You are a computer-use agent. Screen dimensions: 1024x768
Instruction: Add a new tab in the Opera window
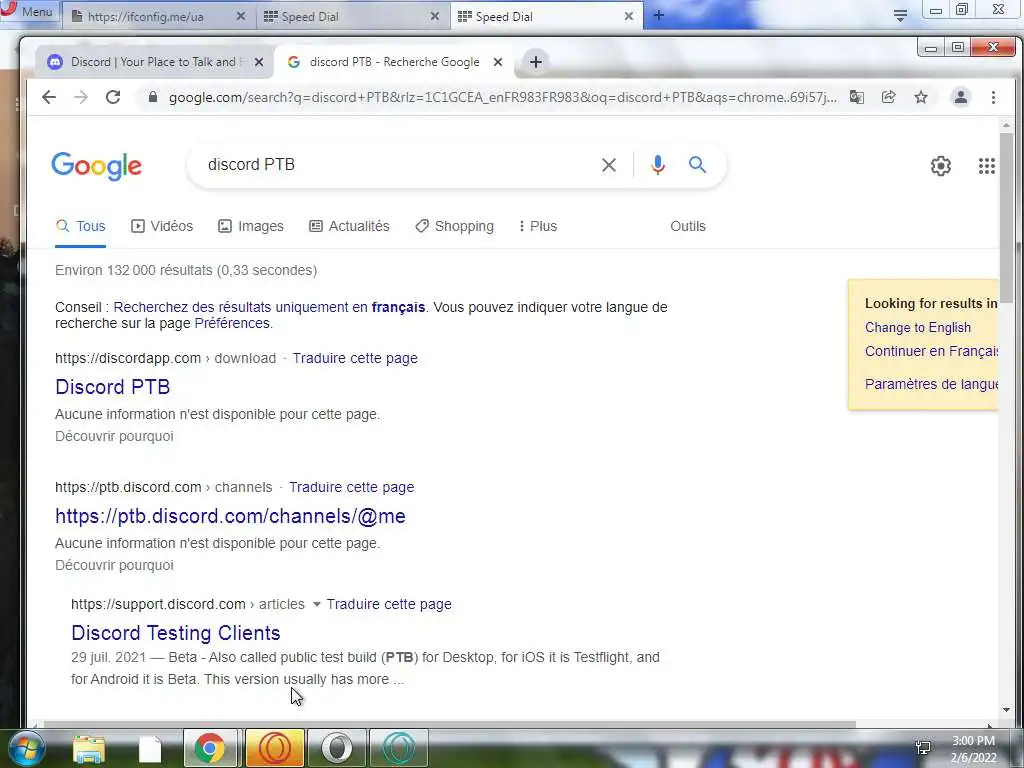click(x=658, y=15)
